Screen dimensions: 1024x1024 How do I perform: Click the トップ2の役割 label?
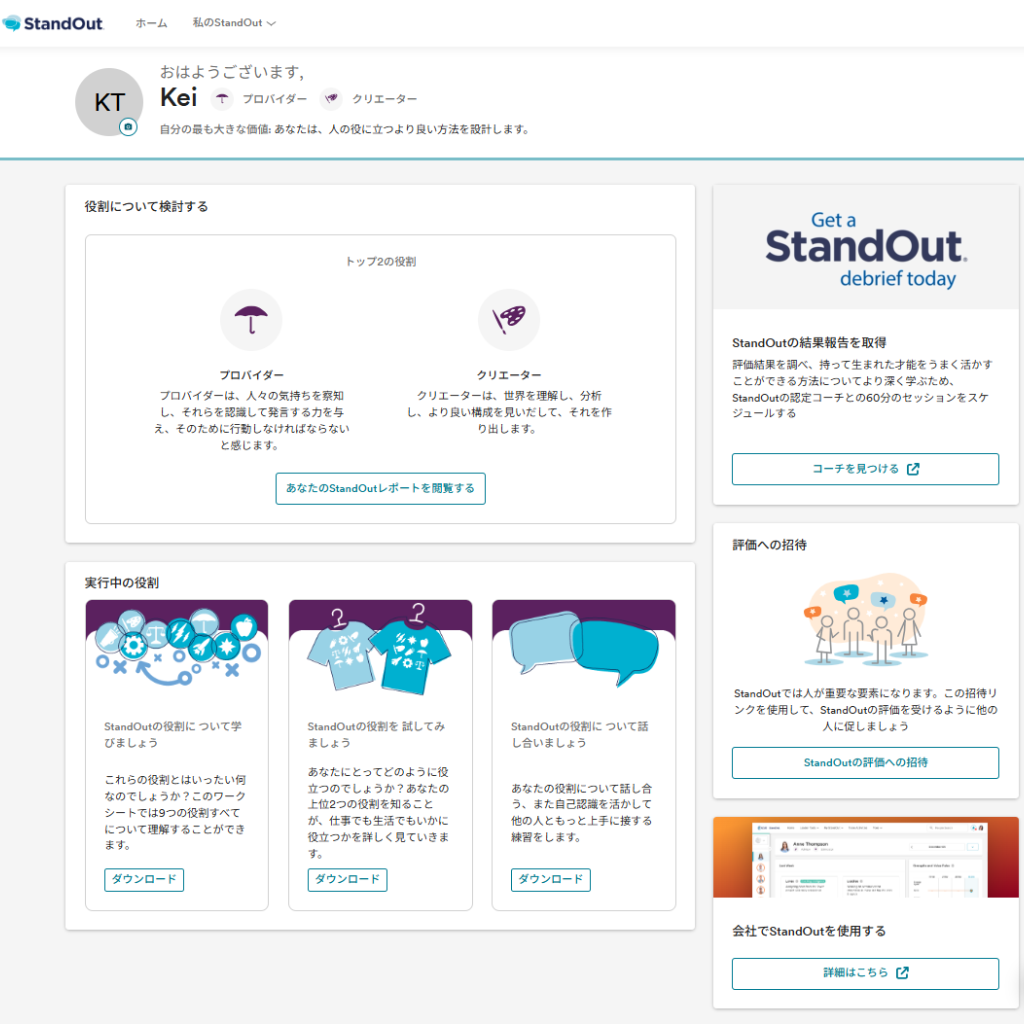381,262
